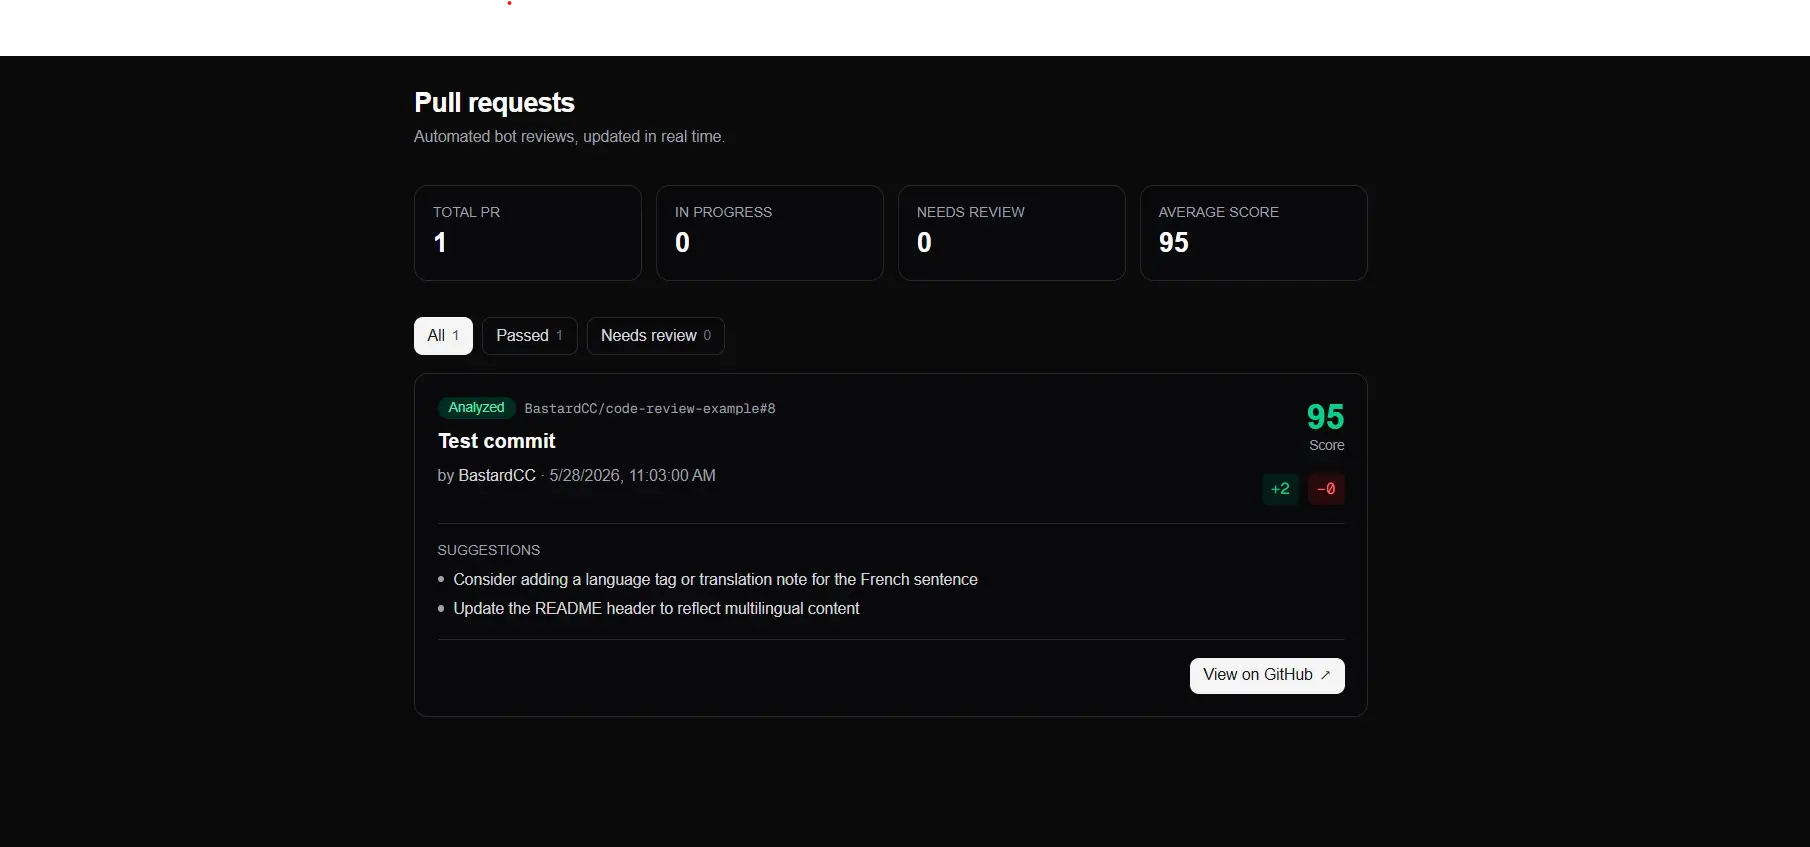Viewport: 1810px width, 847px height.
Task: Open the Test commit pull request title
Action: click(497, 441)
